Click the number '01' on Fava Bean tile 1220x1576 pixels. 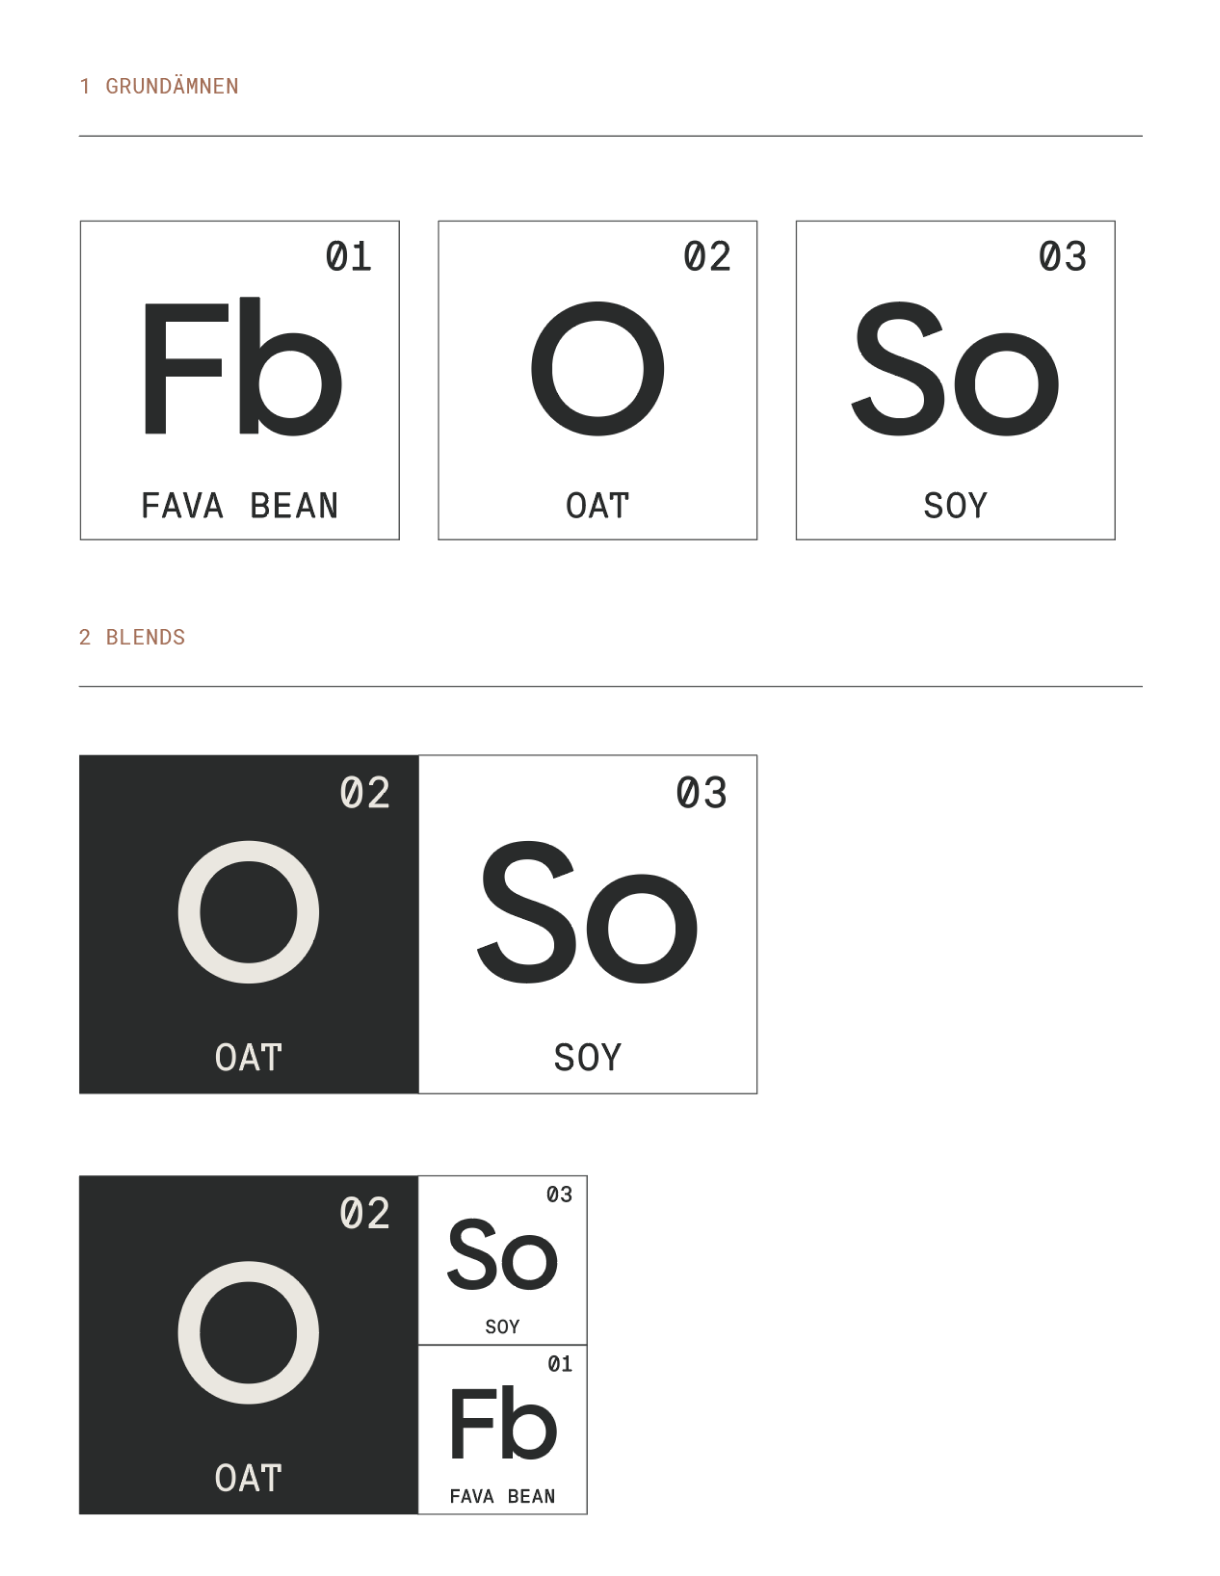[x=349, y=257]
